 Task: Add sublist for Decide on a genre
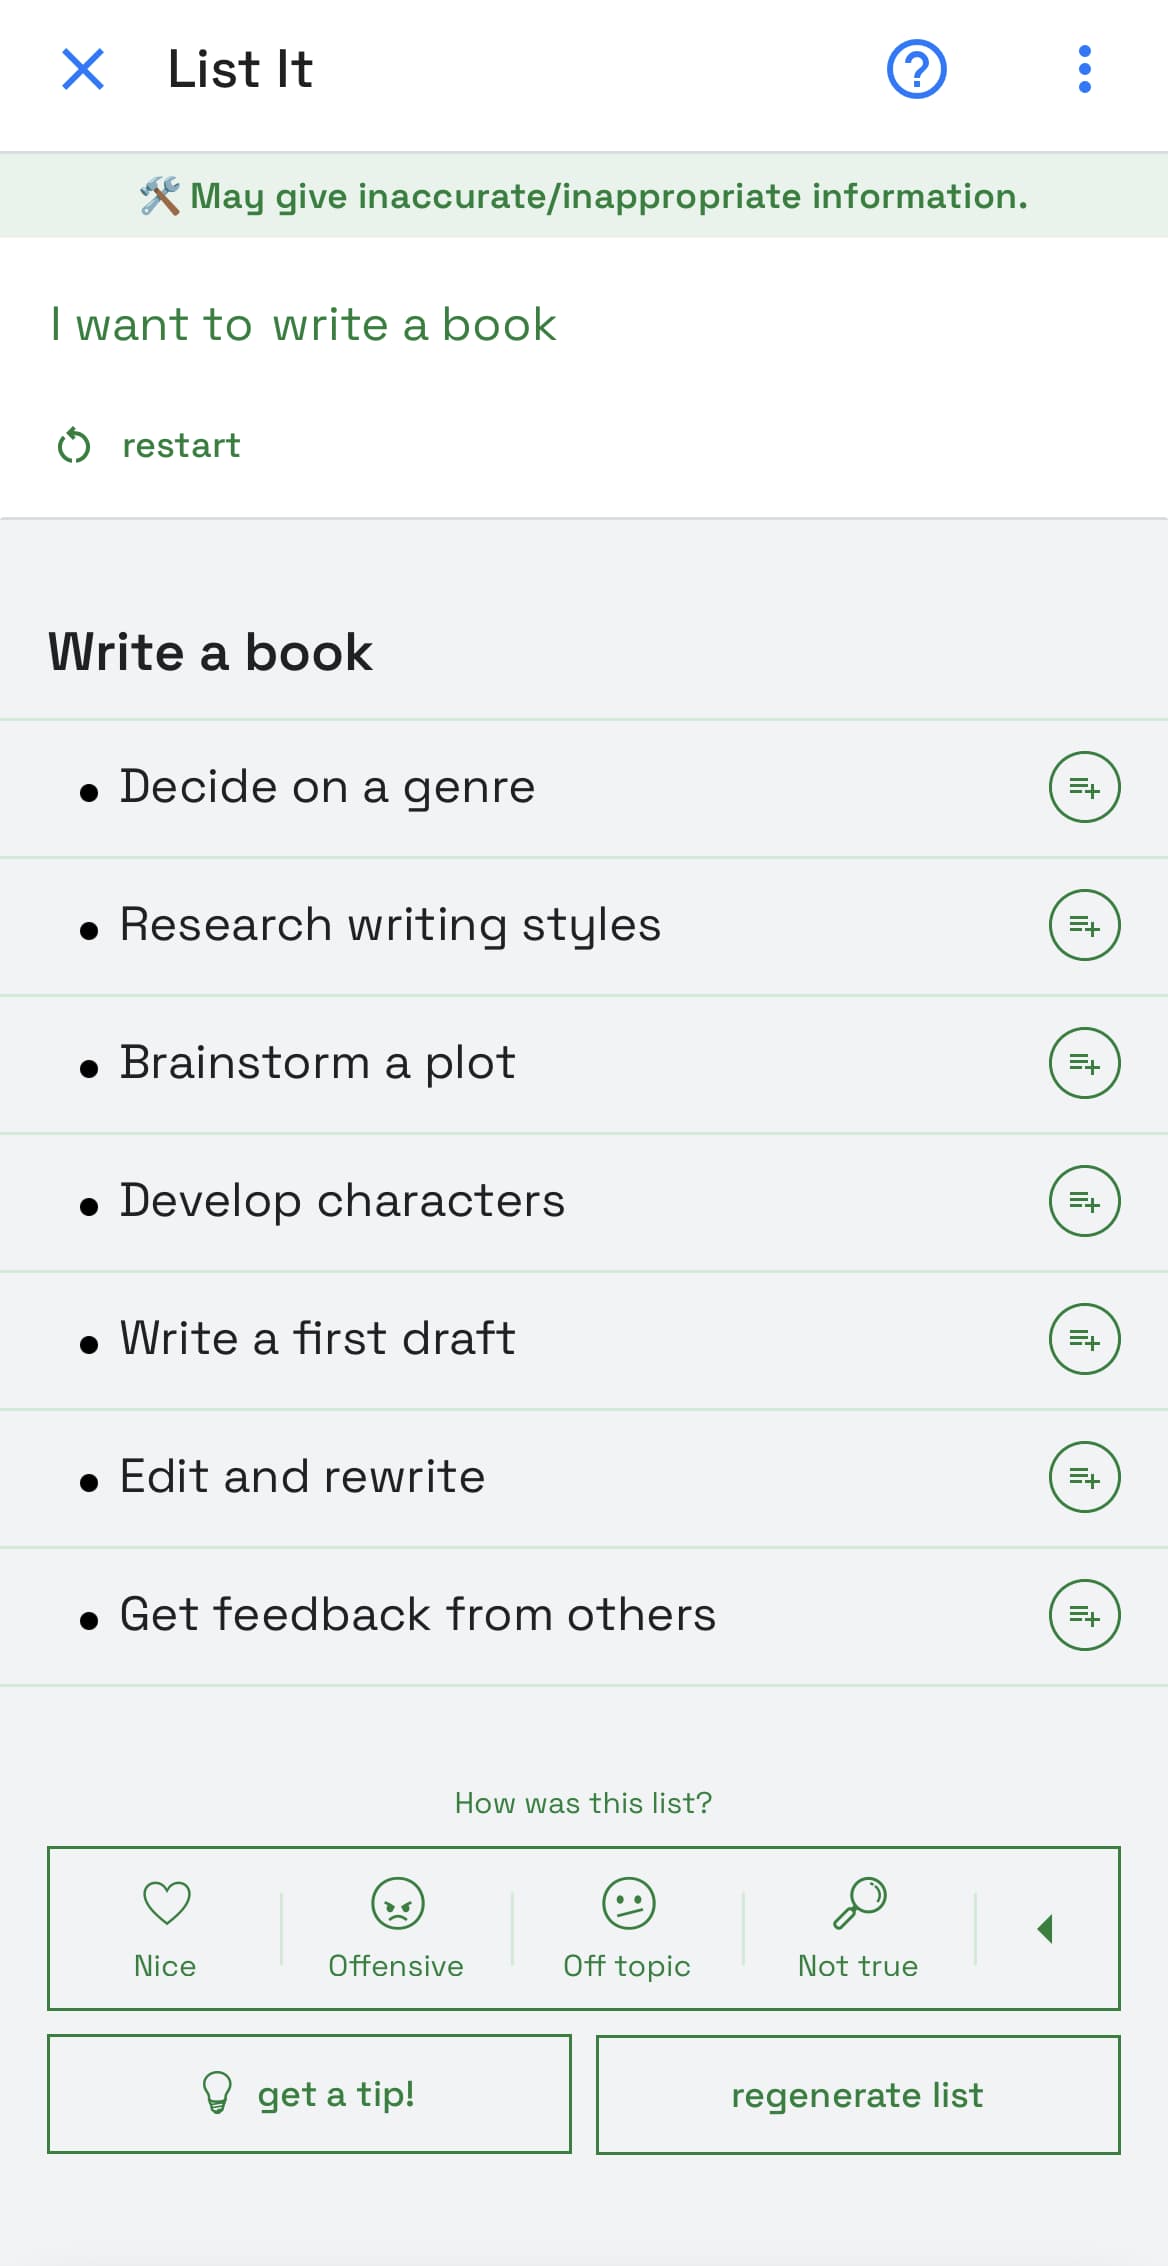(1084, 788)
